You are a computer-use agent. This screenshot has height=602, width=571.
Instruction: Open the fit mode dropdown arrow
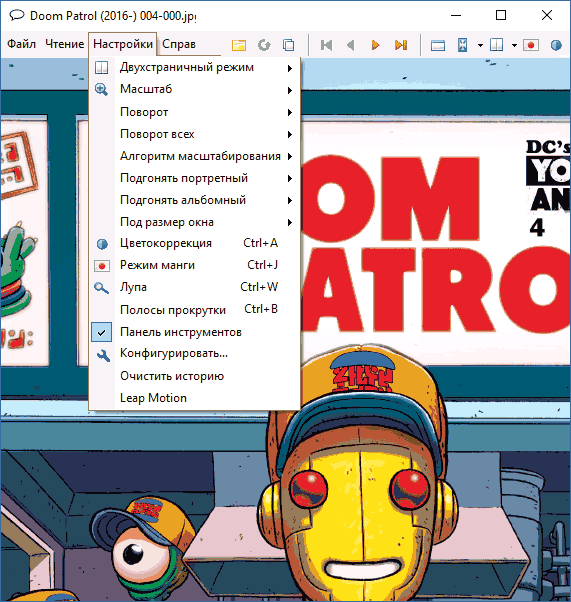[480, 45]
